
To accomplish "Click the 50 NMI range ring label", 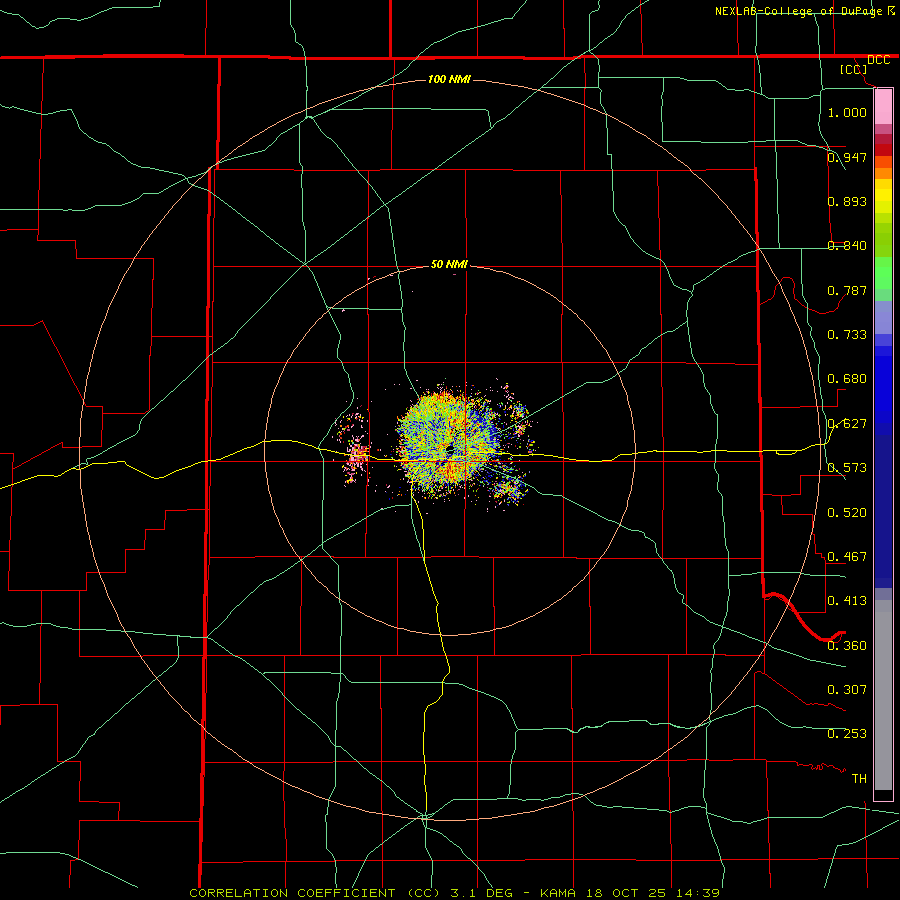I will pyautogui.click(x=449, y=264).
